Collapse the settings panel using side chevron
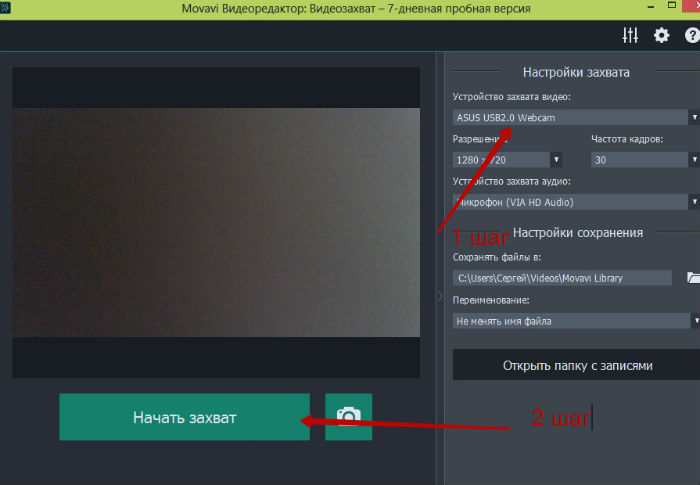Image resolution: width=700 pixels, height=485 pixels. [440, 296]
